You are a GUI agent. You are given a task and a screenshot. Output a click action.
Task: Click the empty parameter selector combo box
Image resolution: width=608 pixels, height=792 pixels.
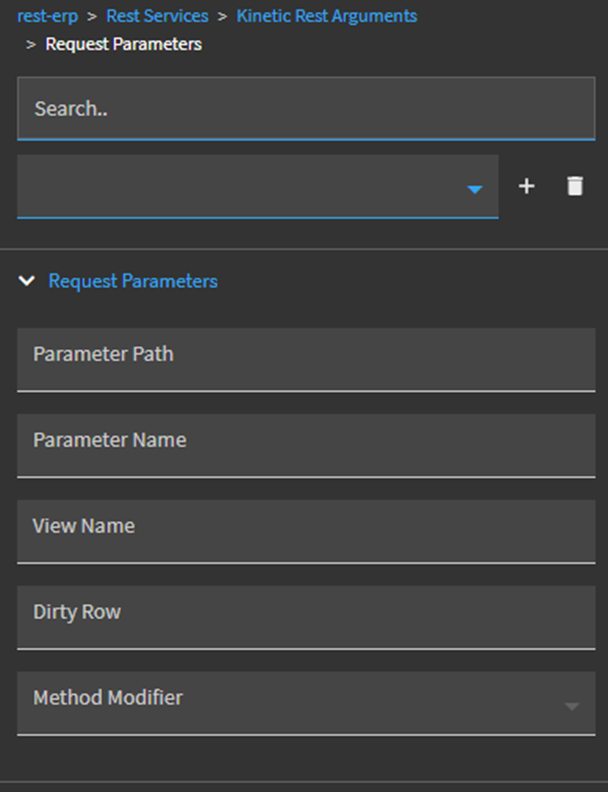click(240, 186)
